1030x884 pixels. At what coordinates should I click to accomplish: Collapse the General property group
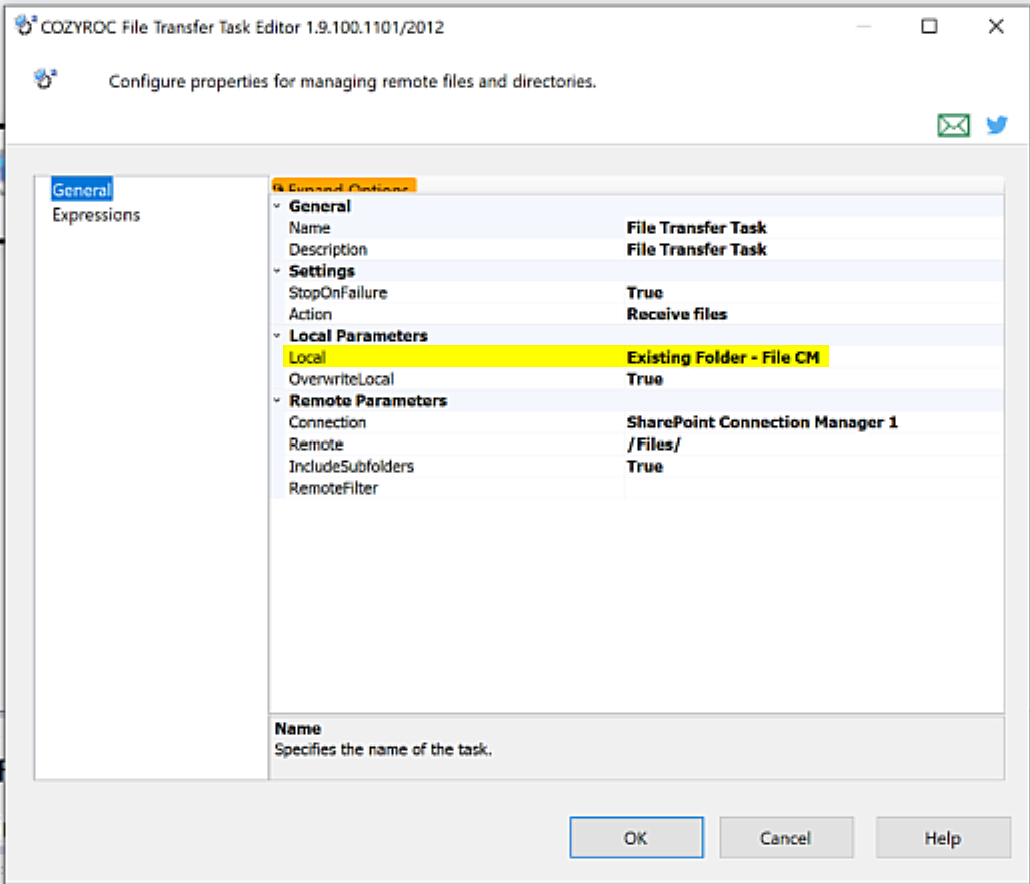click(277, 206)
